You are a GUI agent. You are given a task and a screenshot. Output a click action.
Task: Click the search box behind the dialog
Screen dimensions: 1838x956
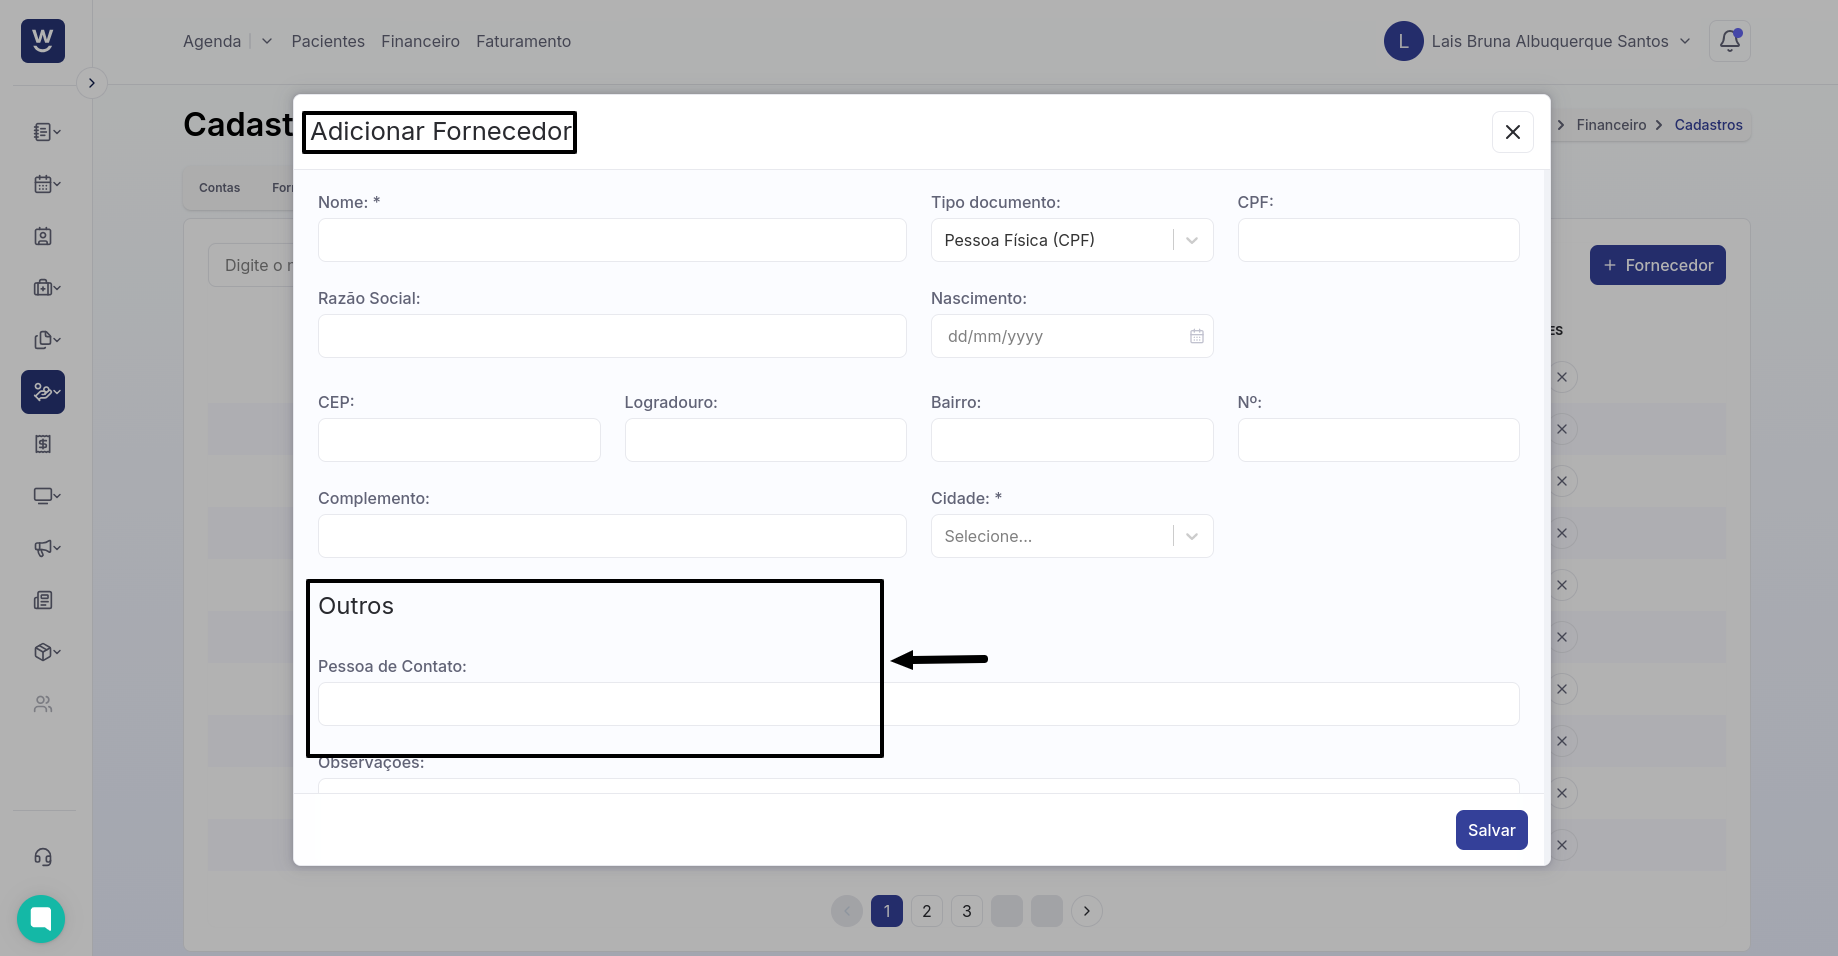point(250,265)
